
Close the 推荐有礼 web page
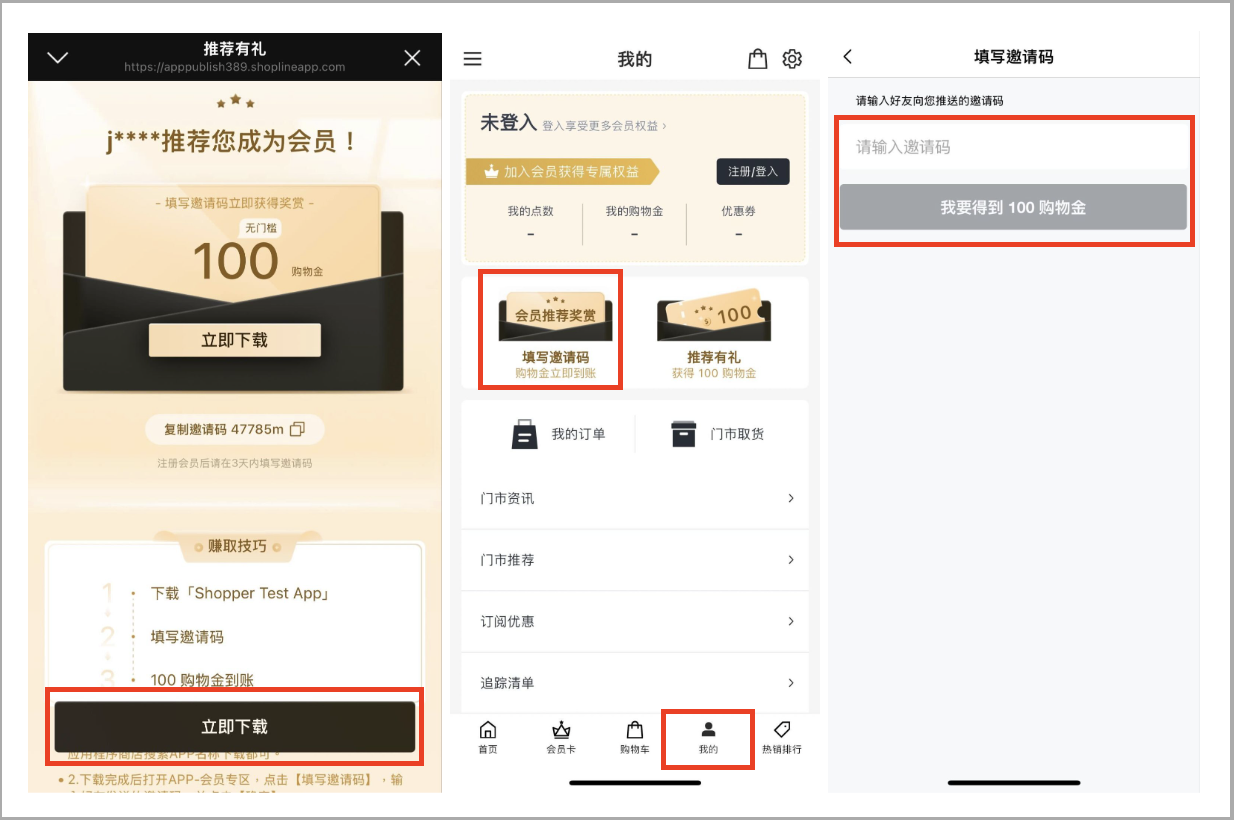[412, 58]
